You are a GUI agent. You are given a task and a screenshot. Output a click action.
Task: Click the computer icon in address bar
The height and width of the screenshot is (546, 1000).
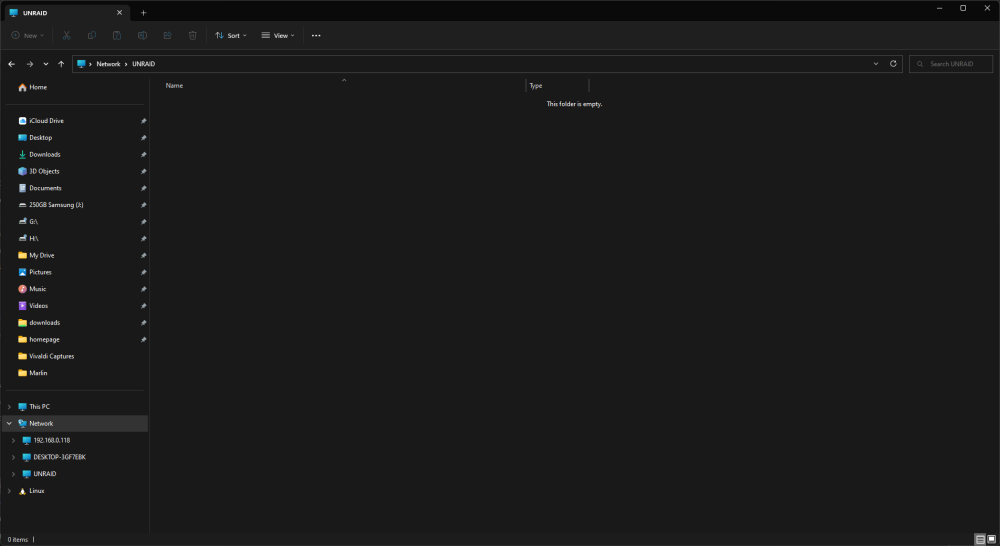point(81,64)
